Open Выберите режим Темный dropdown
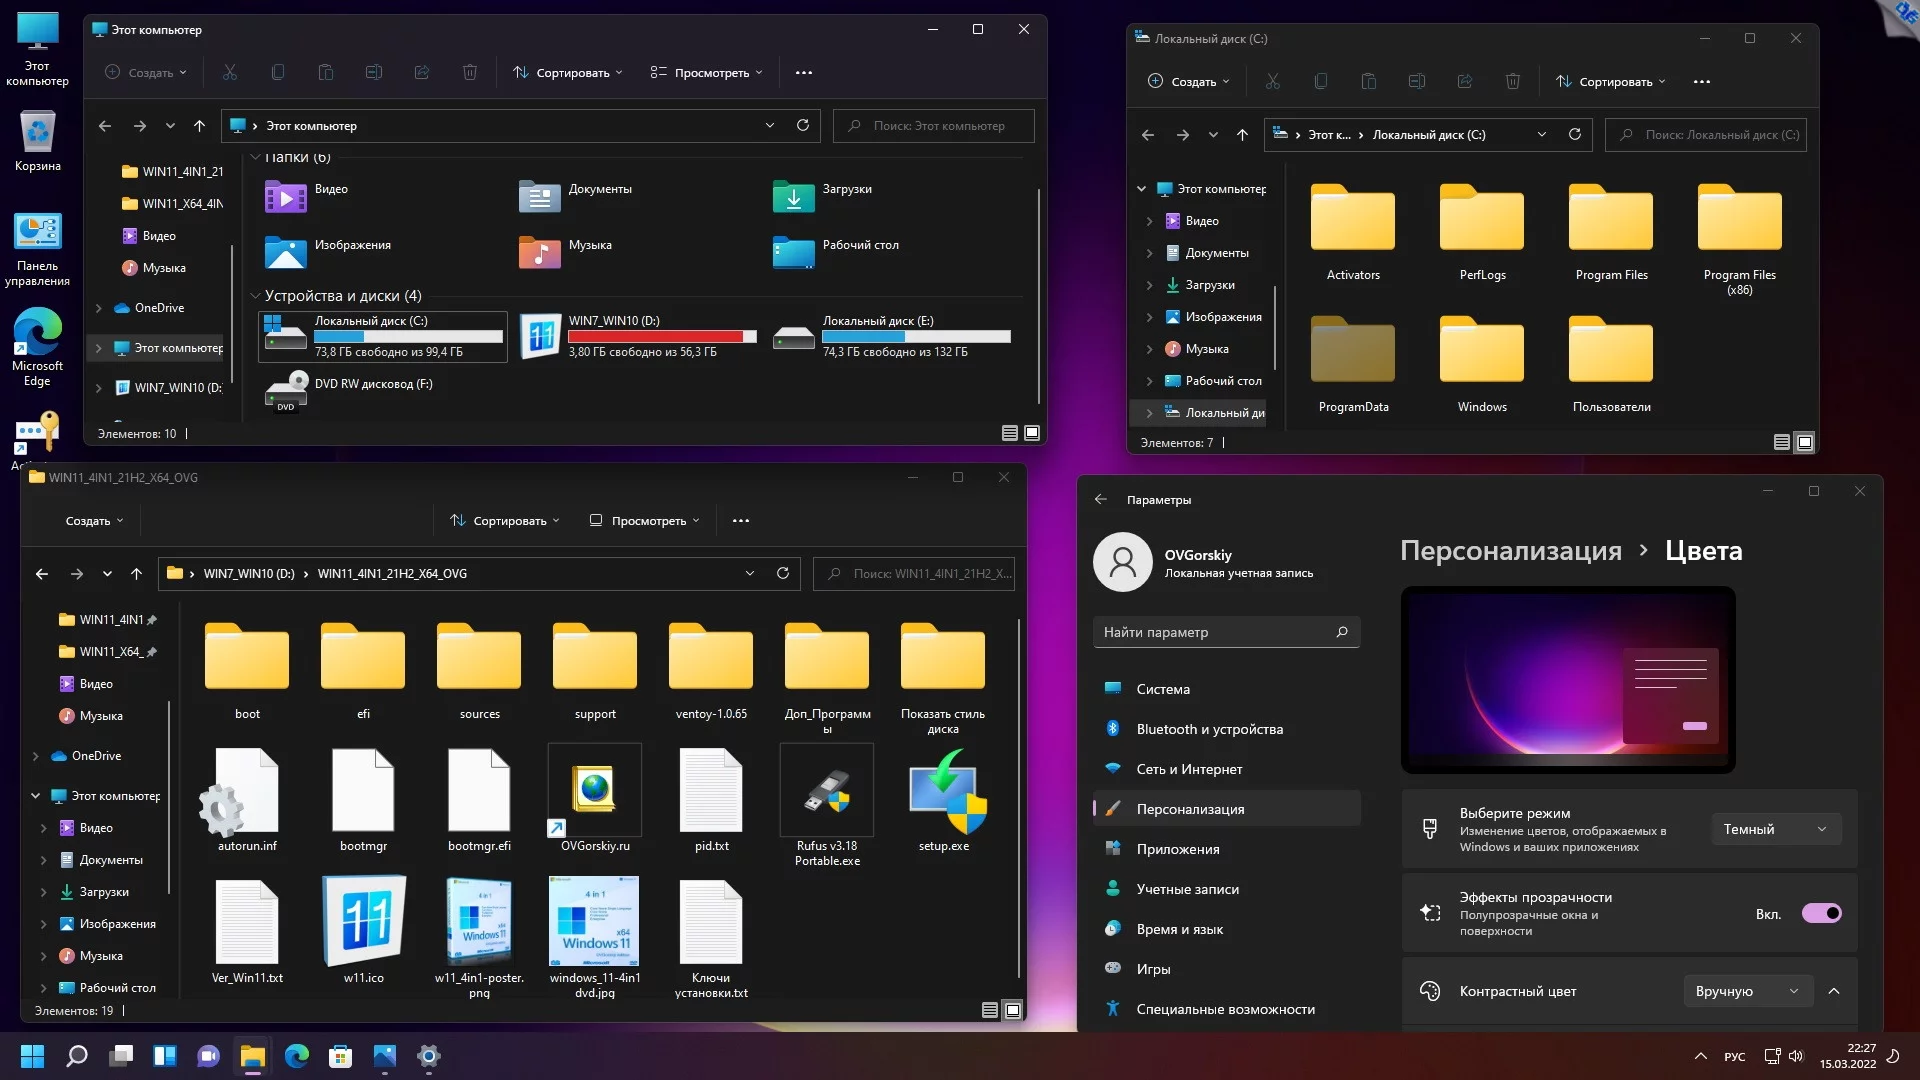This screenshot has width=1920, height=1080. click(1775, 829)
